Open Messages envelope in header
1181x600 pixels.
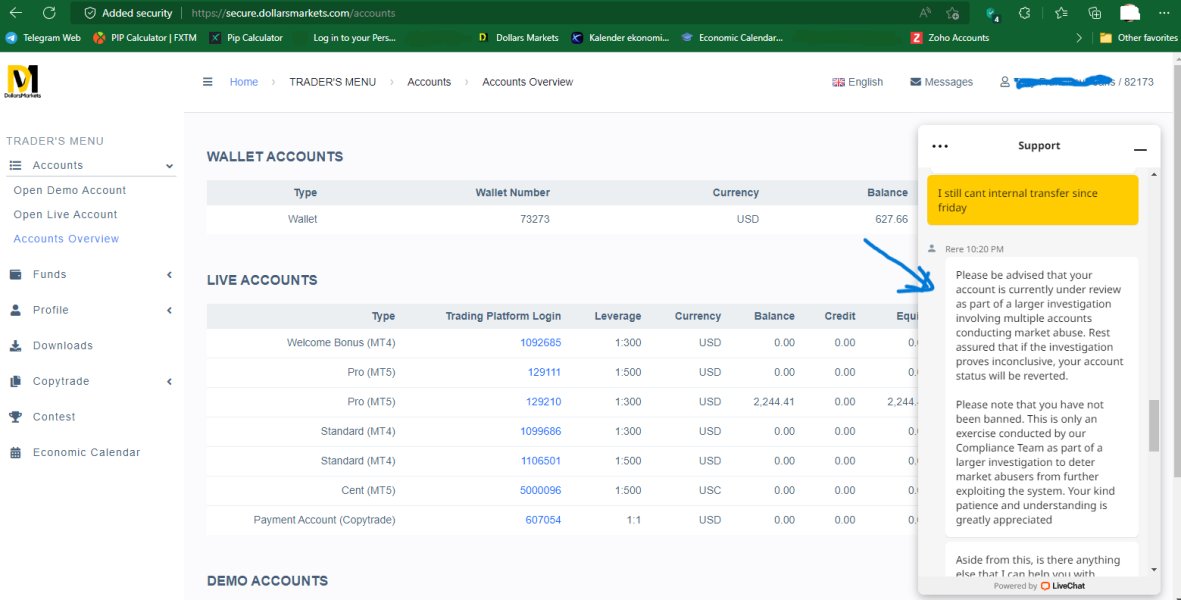(x=941, y=82)
